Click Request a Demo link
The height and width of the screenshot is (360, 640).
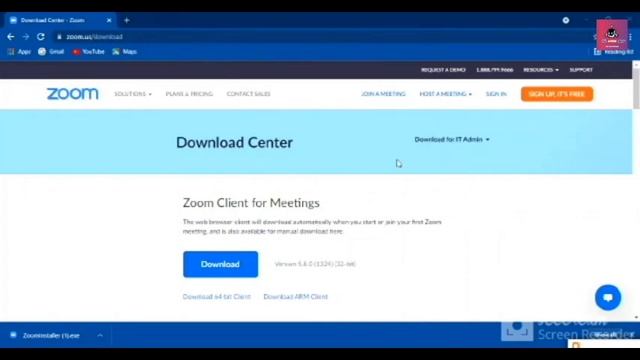tap(443, 70)
